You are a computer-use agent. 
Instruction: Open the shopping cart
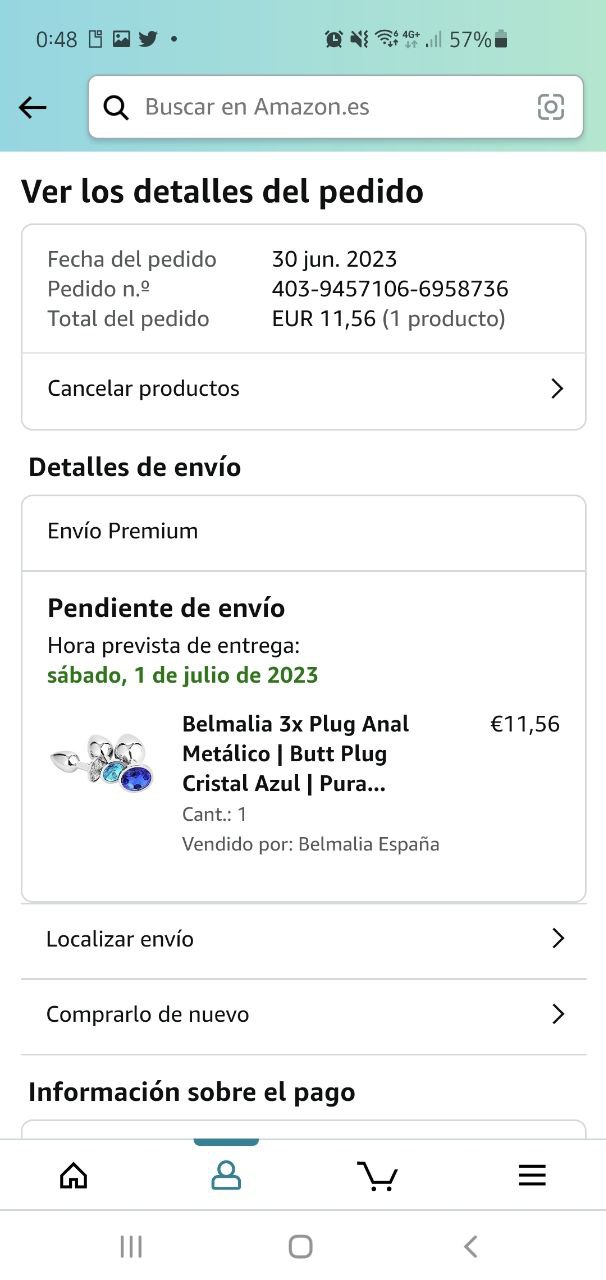377,1176
